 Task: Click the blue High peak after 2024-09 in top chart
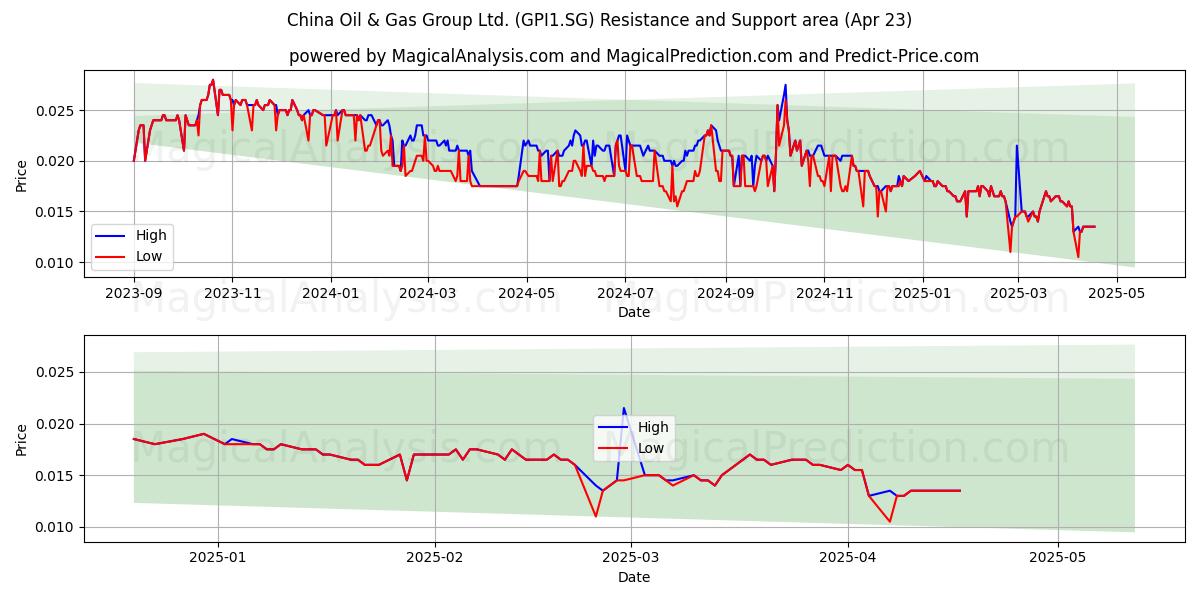[x=785, y=85]
